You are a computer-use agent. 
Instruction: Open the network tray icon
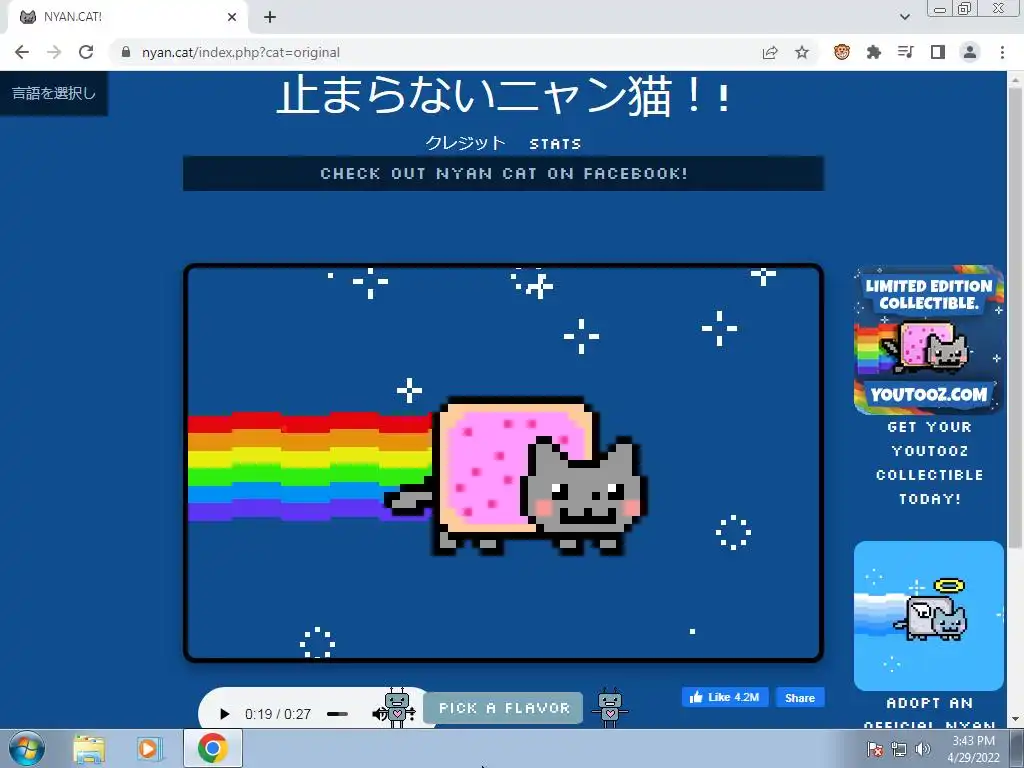[899, 749]
